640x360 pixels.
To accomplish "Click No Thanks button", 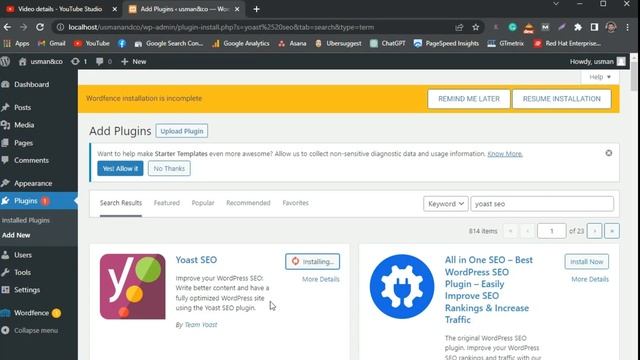I will pyautogui.click(x=169, y=169).
